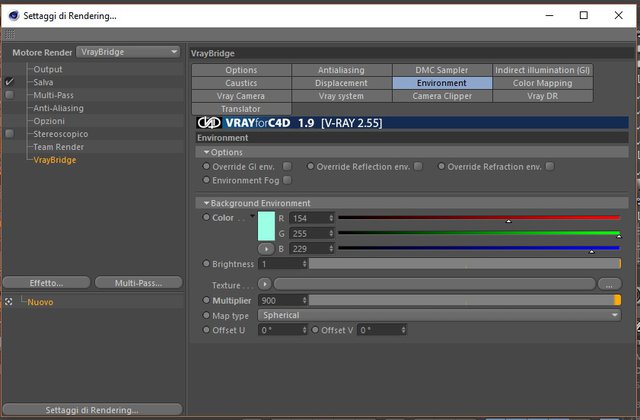The height and width of the screenshot is (420, 640).
Task: Check Override GI env. box
Action: [x=287, y=167]
